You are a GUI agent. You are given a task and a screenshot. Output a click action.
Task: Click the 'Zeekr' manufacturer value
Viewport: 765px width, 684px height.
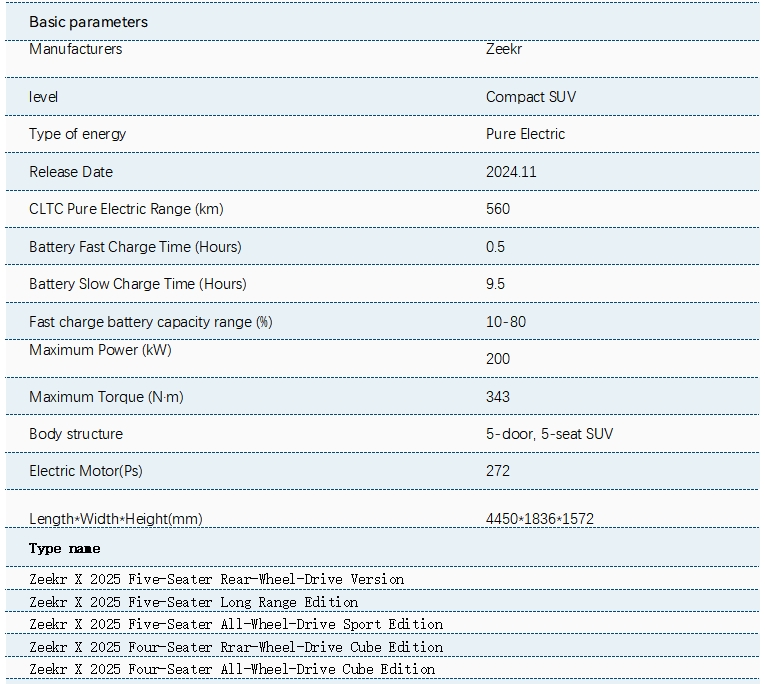[x=503, y=49]
